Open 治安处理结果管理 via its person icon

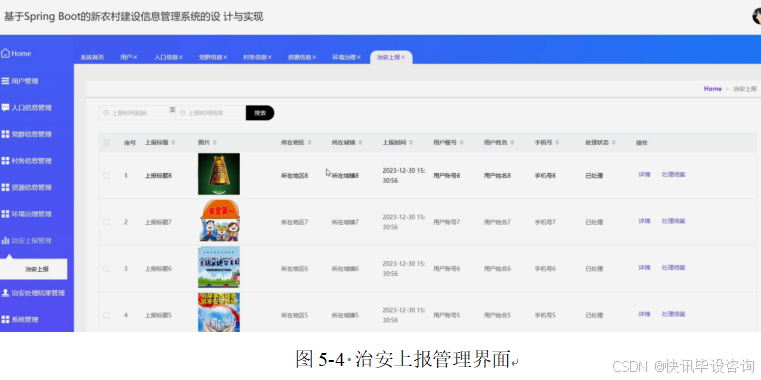5,293
